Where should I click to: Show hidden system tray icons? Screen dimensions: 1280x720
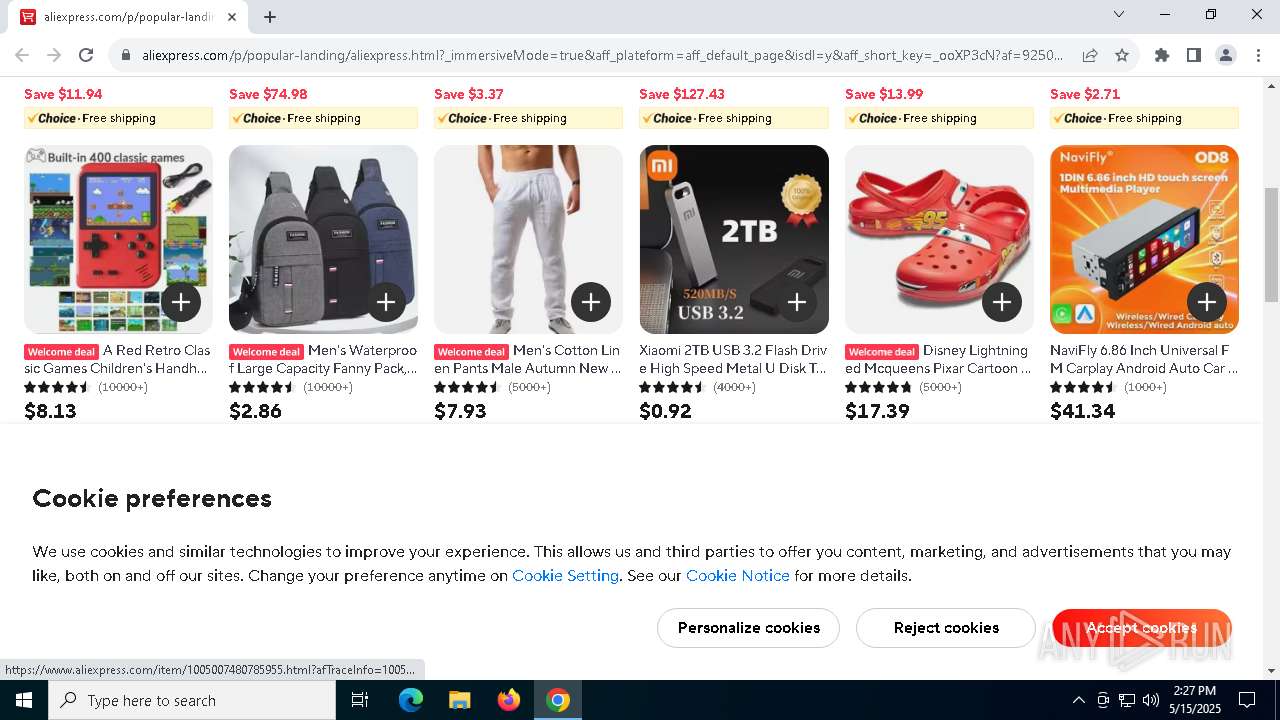[x=1078, y=700]
